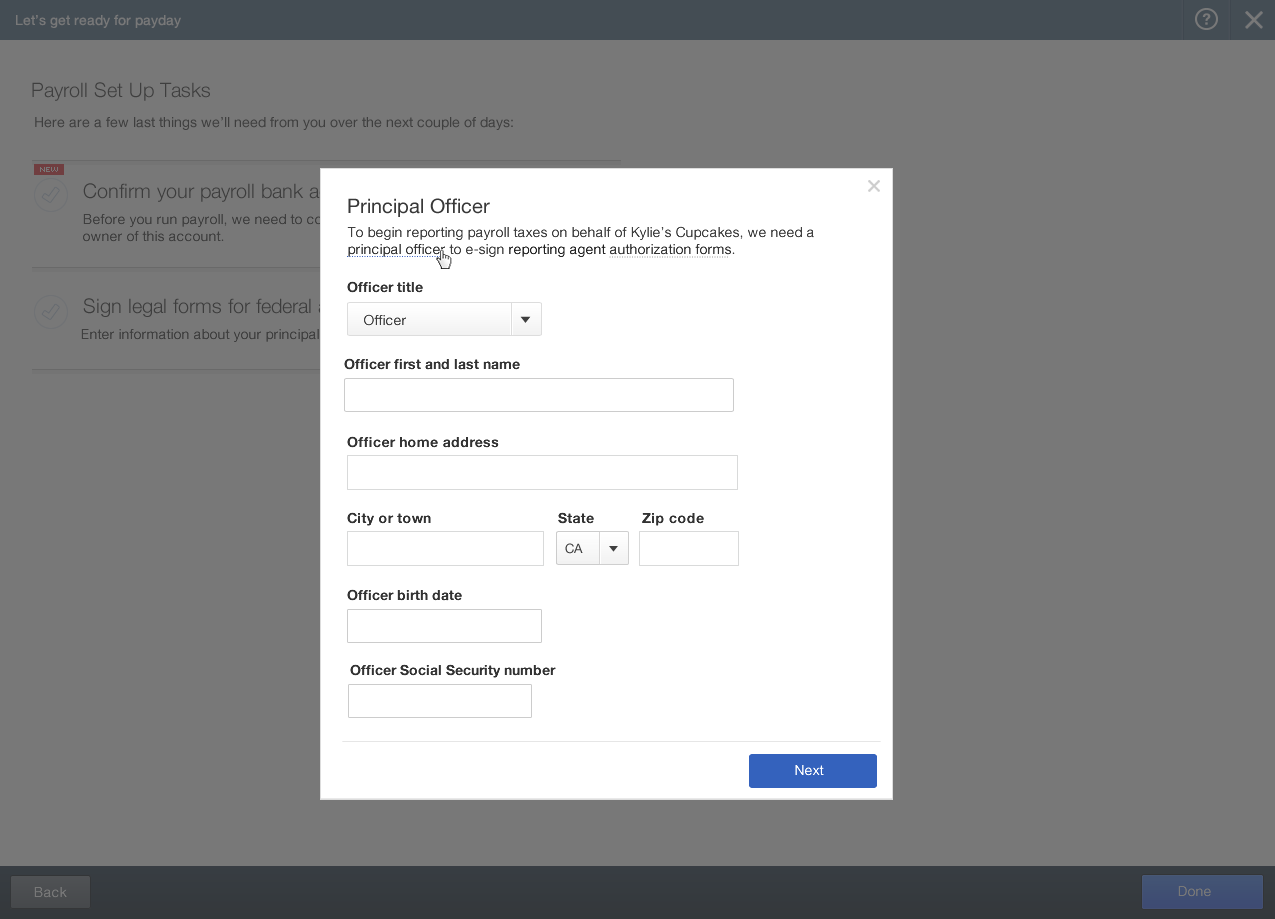
Task: Click the checkmark icon beside Confirm your payroll bank
Action: coord(50,194)
